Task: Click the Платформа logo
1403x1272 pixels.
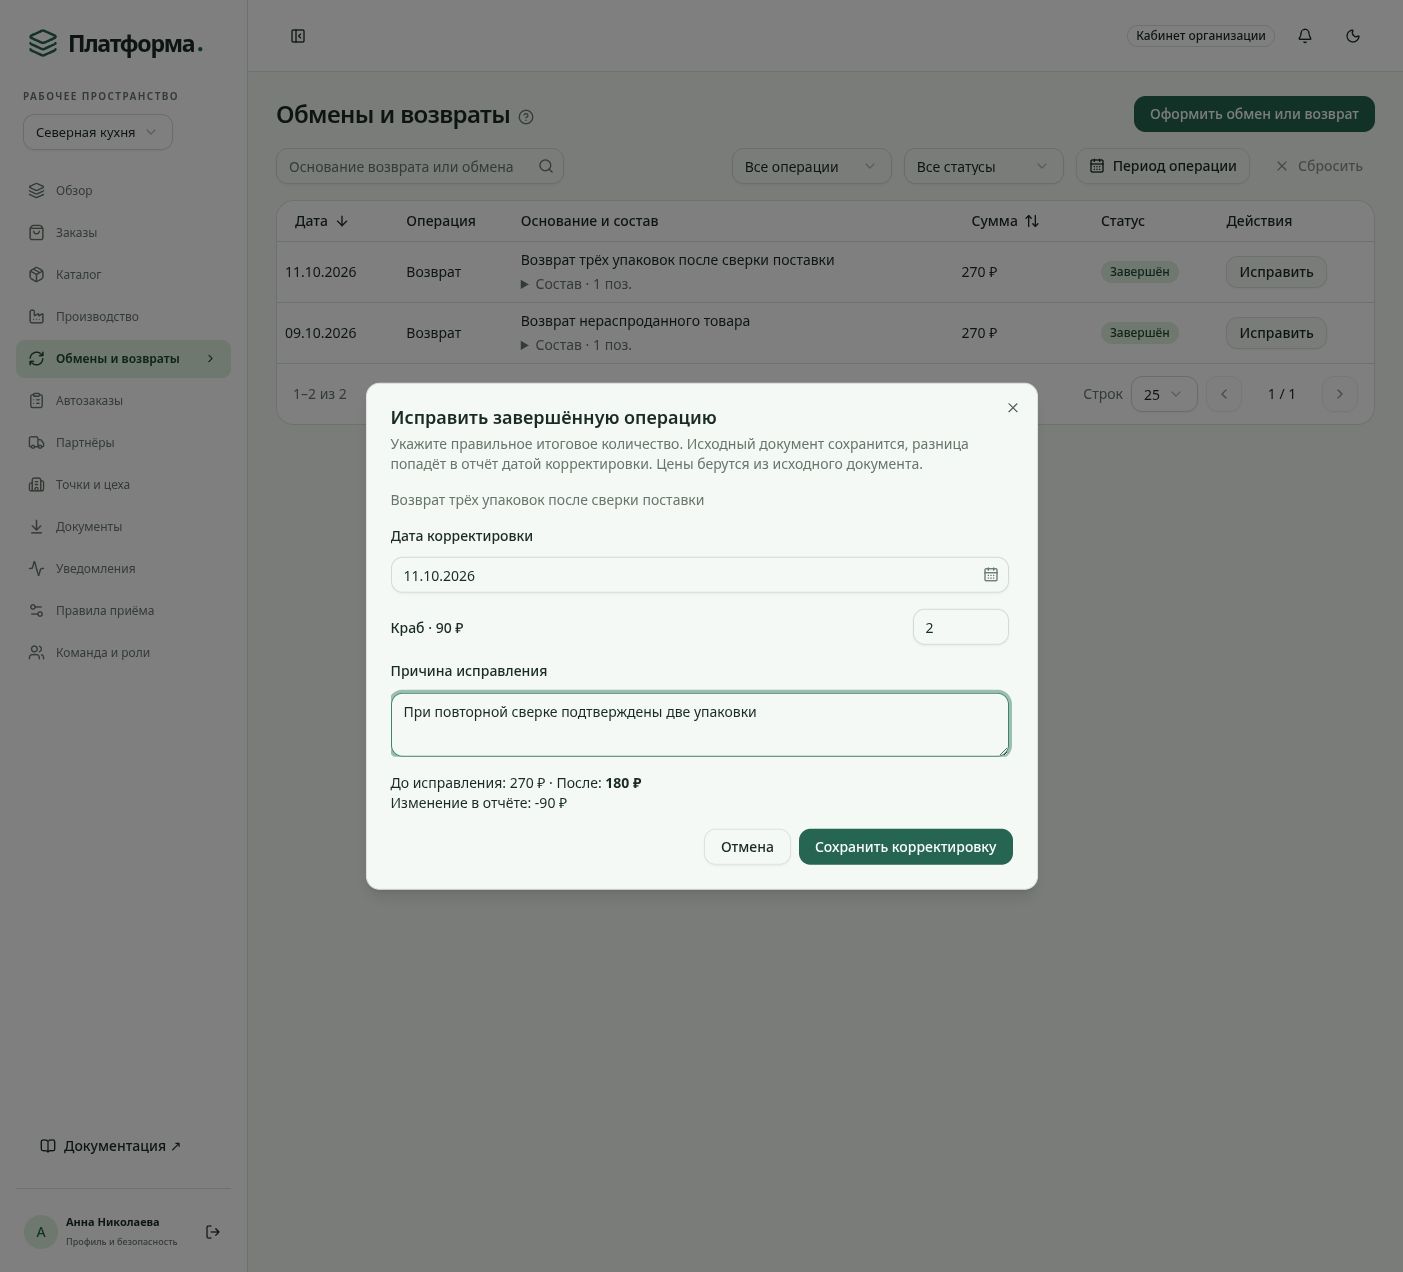Action: coord(115,44)
